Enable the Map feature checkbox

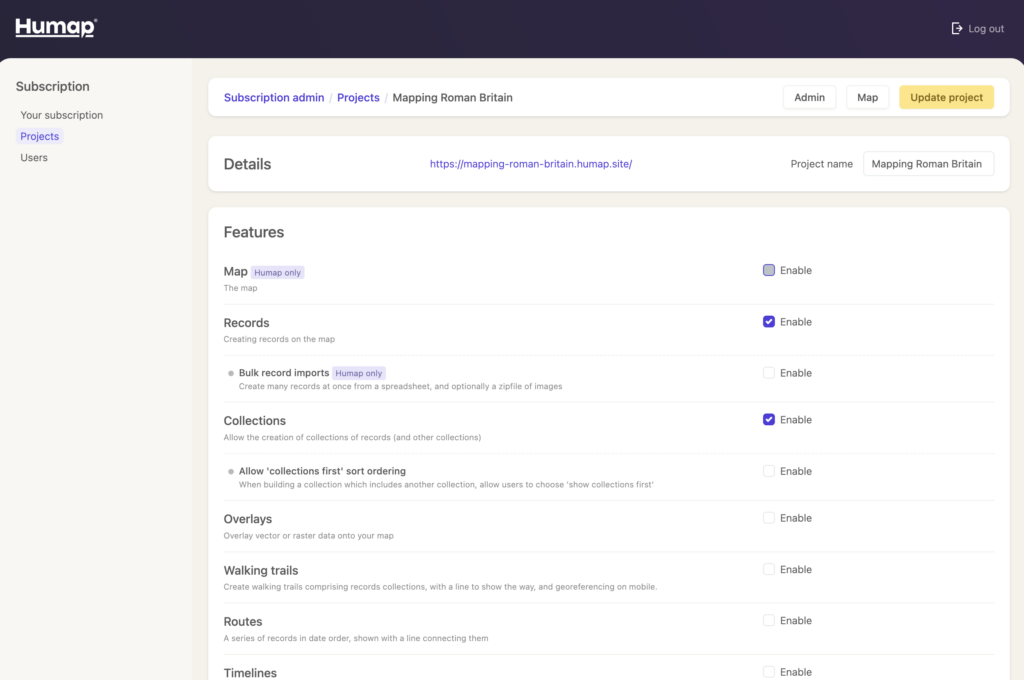pos(769,270)
